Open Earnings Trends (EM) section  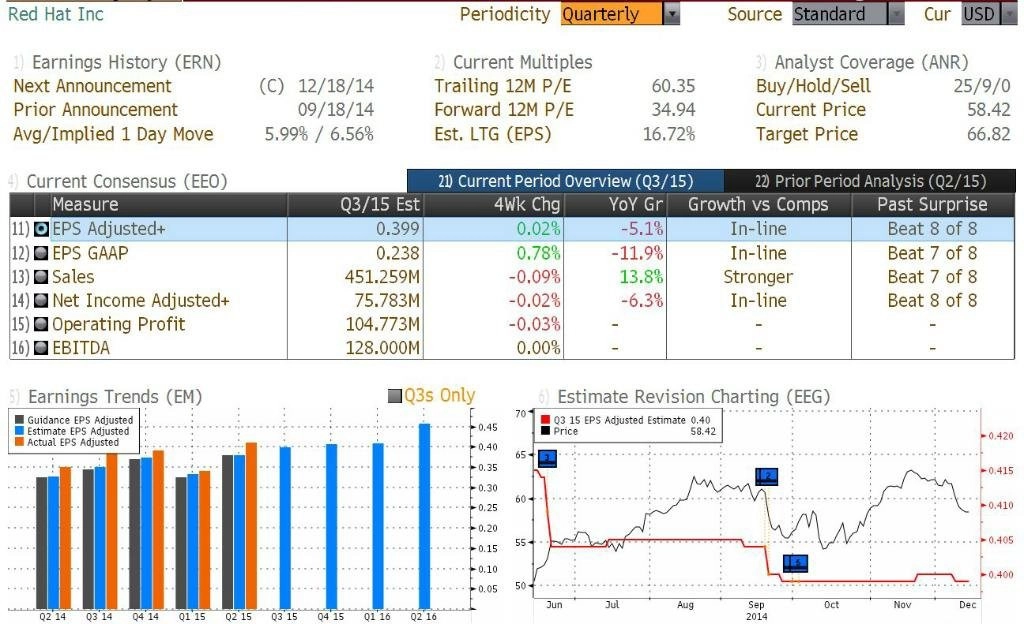point(115,396)
